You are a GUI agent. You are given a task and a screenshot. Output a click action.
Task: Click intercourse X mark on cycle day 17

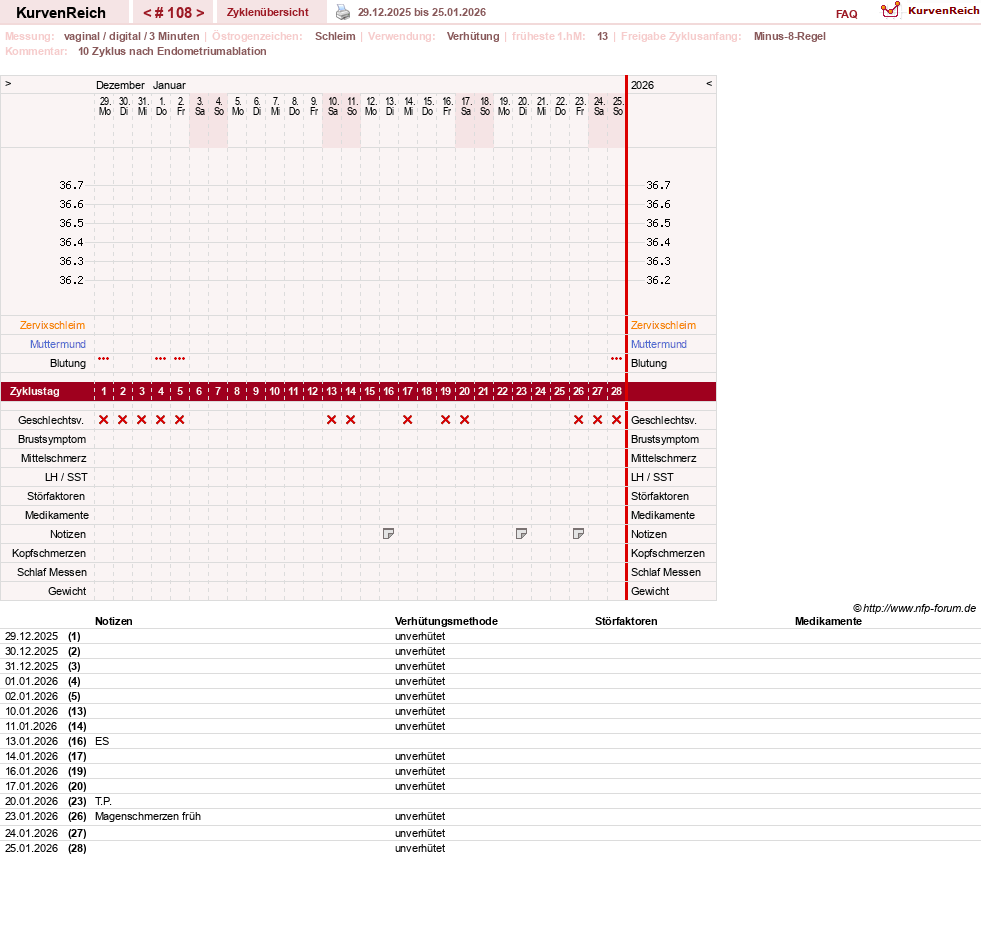coord(407,419)
